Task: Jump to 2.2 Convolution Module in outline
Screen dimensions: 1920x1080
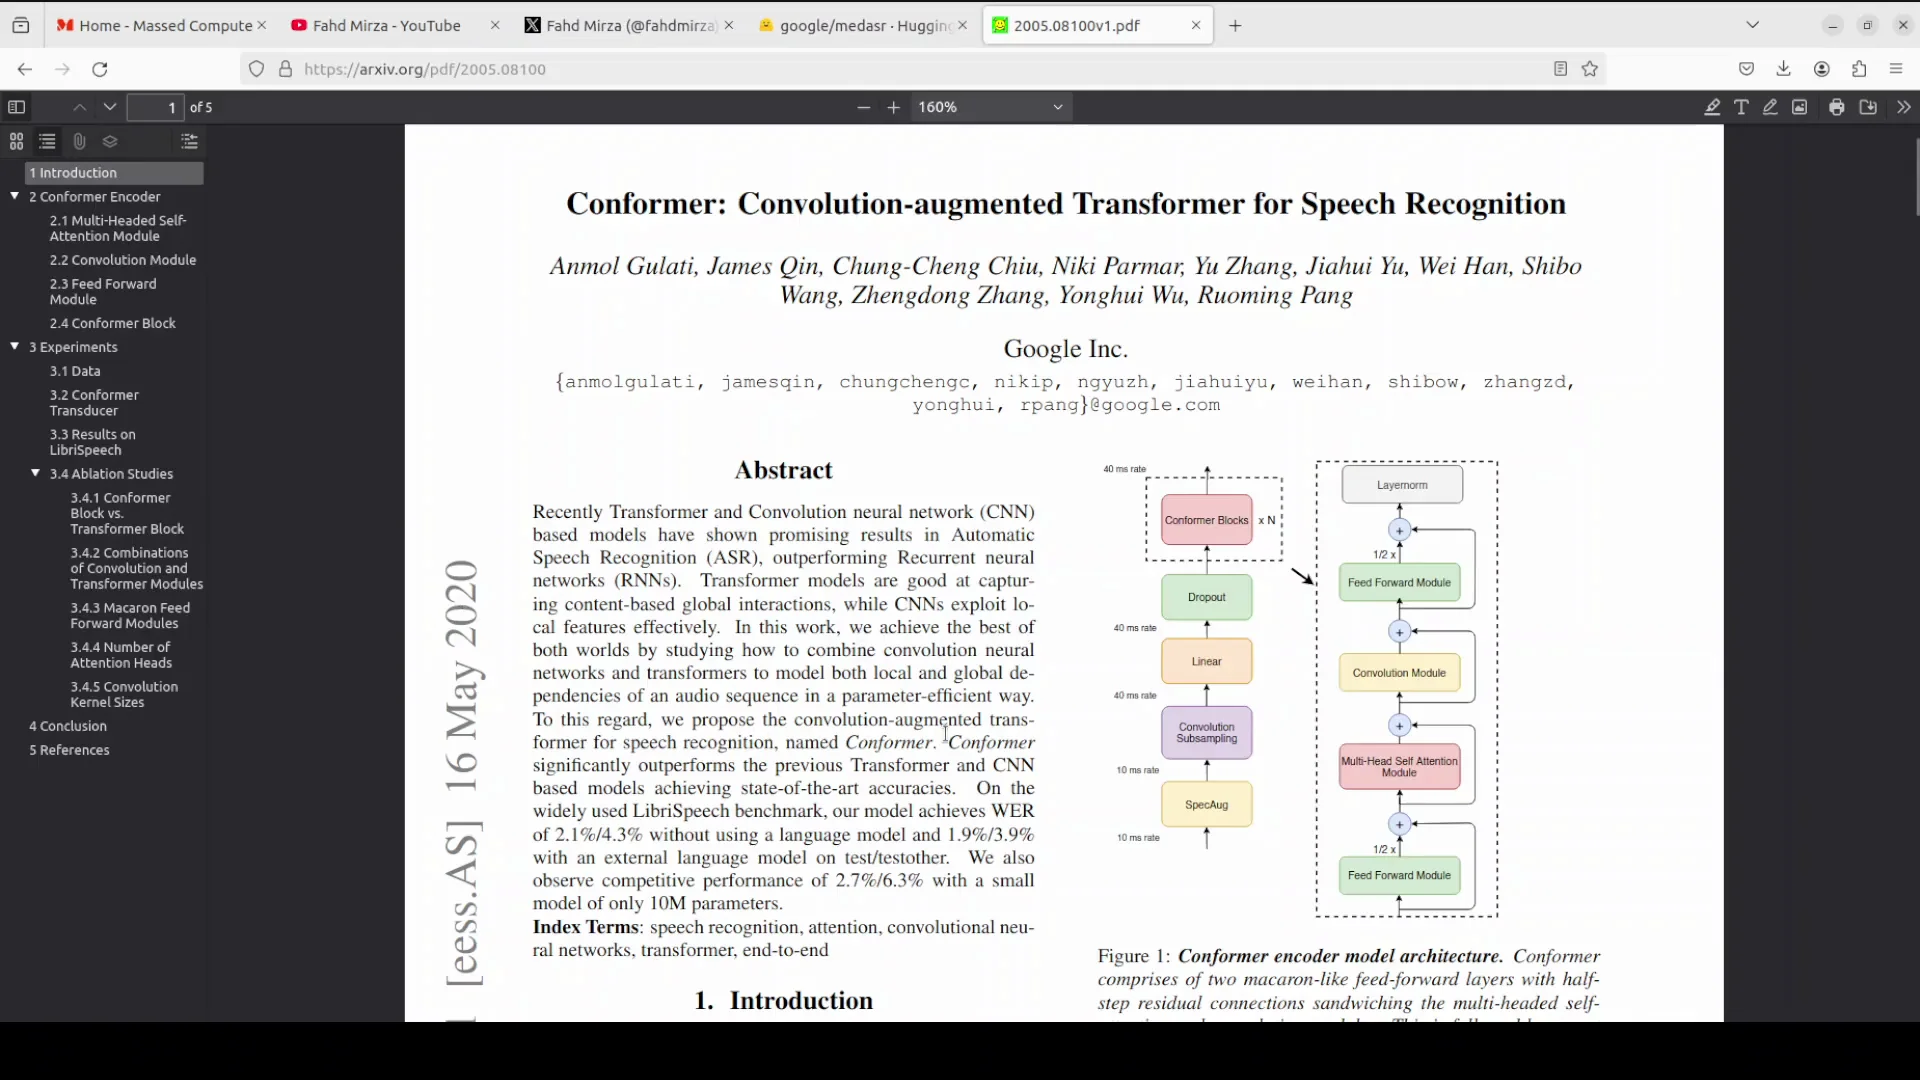Action: (123, 260)
